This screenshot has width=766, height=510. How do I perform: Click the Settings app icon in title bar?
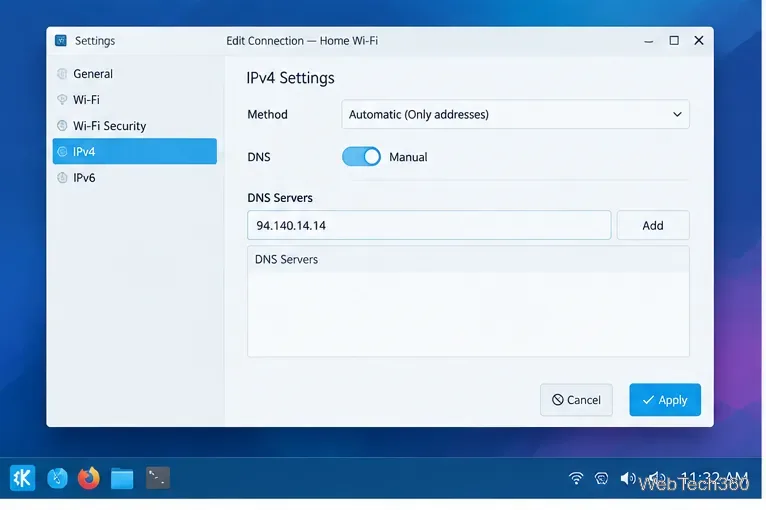click(61, 41)
